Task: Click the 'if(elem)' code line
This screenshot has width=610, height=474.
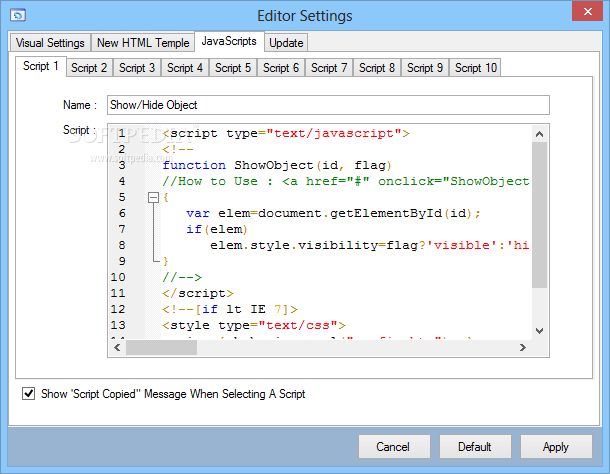Action: click(217, 229)
